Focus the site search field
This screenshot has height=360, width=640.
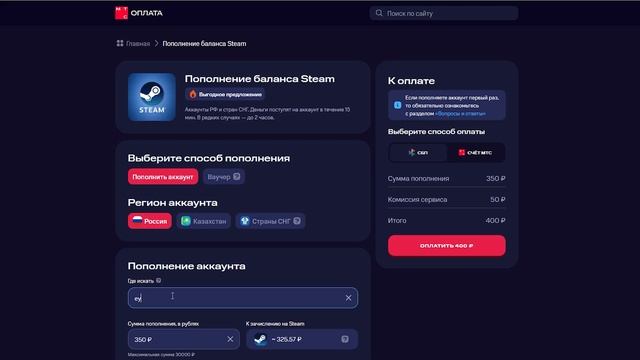[x=444, y=13]
